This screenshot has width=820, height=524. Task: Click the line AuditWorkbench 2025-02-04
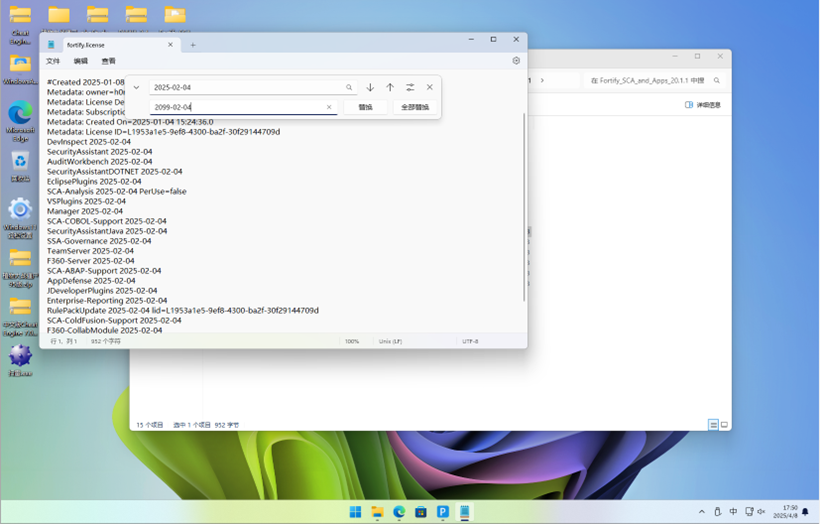99,162
